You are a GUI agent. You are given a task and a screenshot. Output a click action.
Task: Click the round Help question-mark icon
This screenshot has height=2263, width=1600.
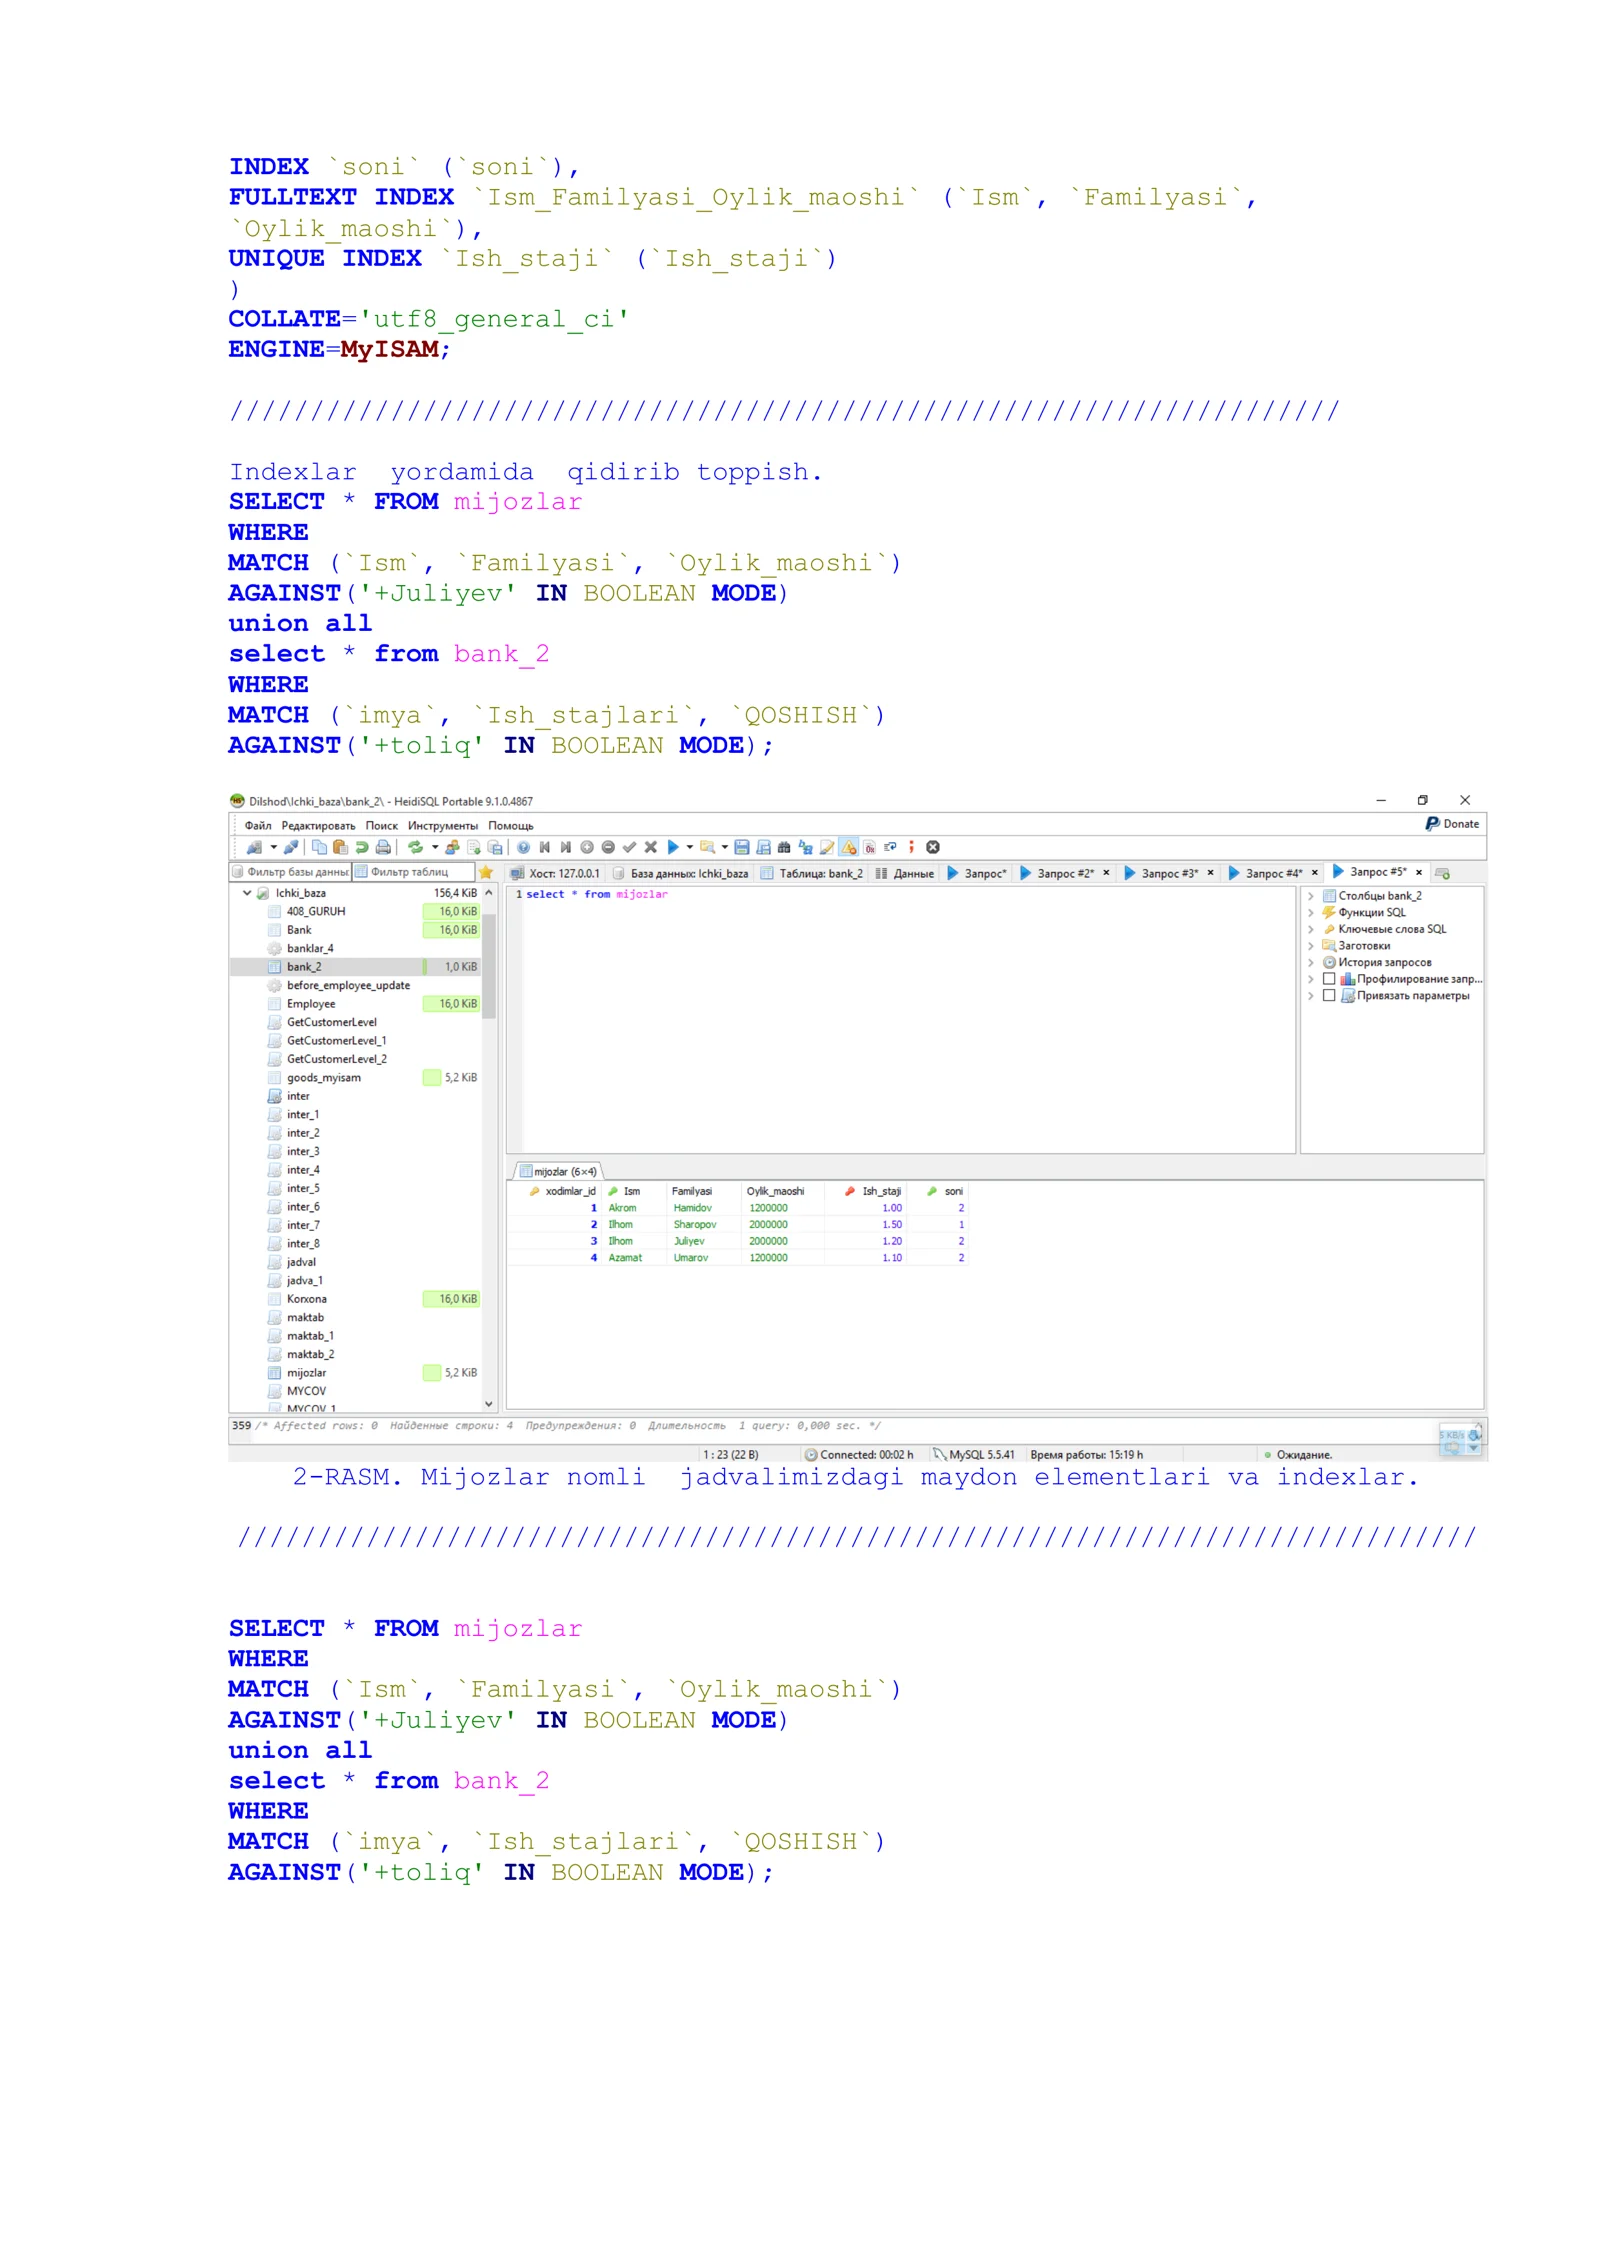click(523, 847)
